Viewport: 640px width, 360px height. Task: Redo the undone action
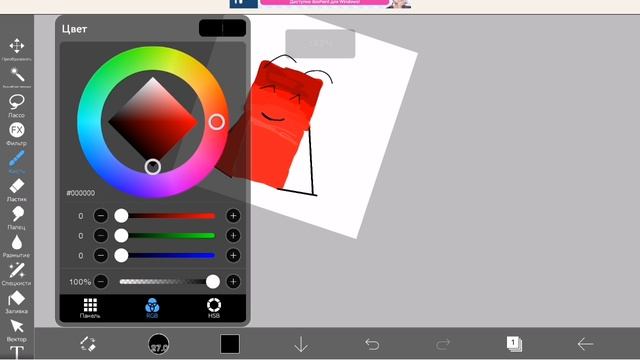click(443, 344)
